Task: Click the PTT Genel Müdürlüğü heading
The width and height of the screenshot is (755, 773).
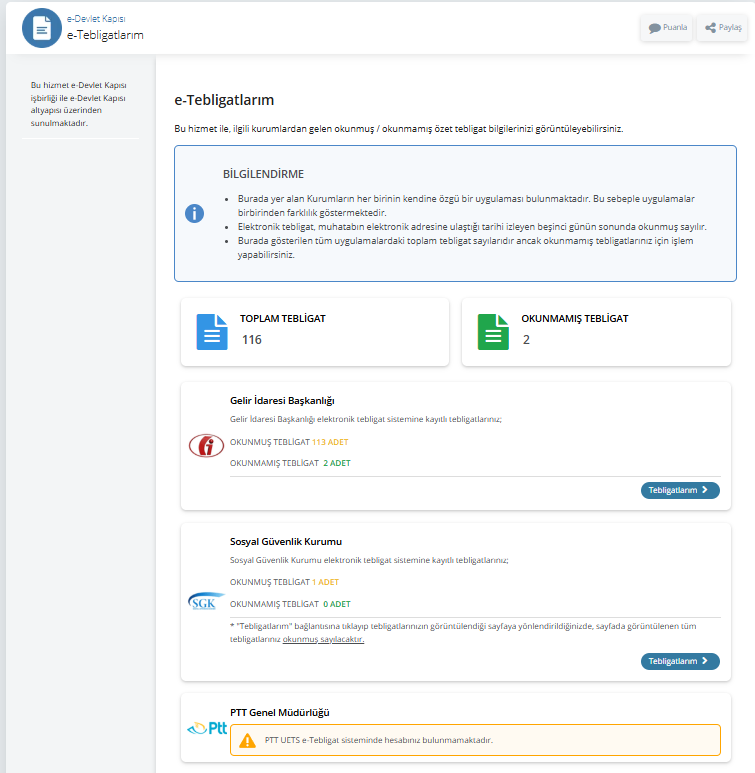Action: tap(280, 712)
